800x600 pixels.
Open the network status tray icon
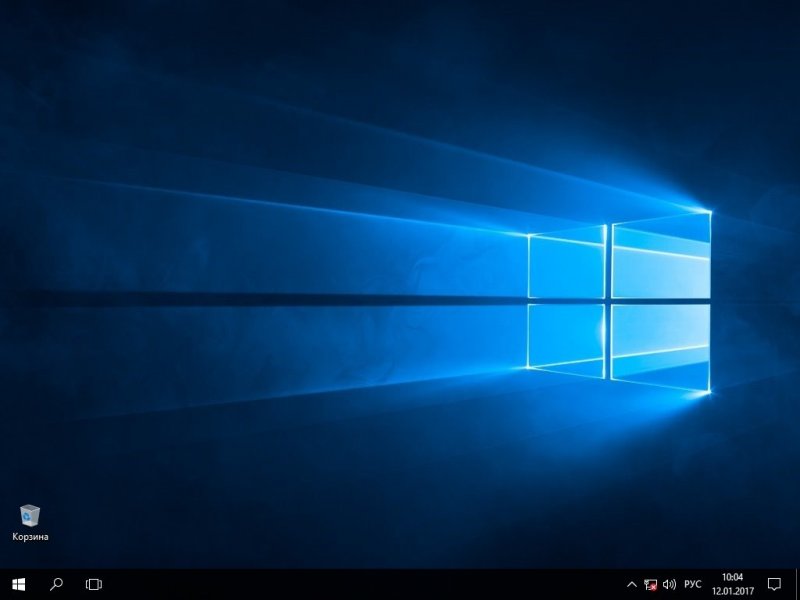(x=650, y=585)
